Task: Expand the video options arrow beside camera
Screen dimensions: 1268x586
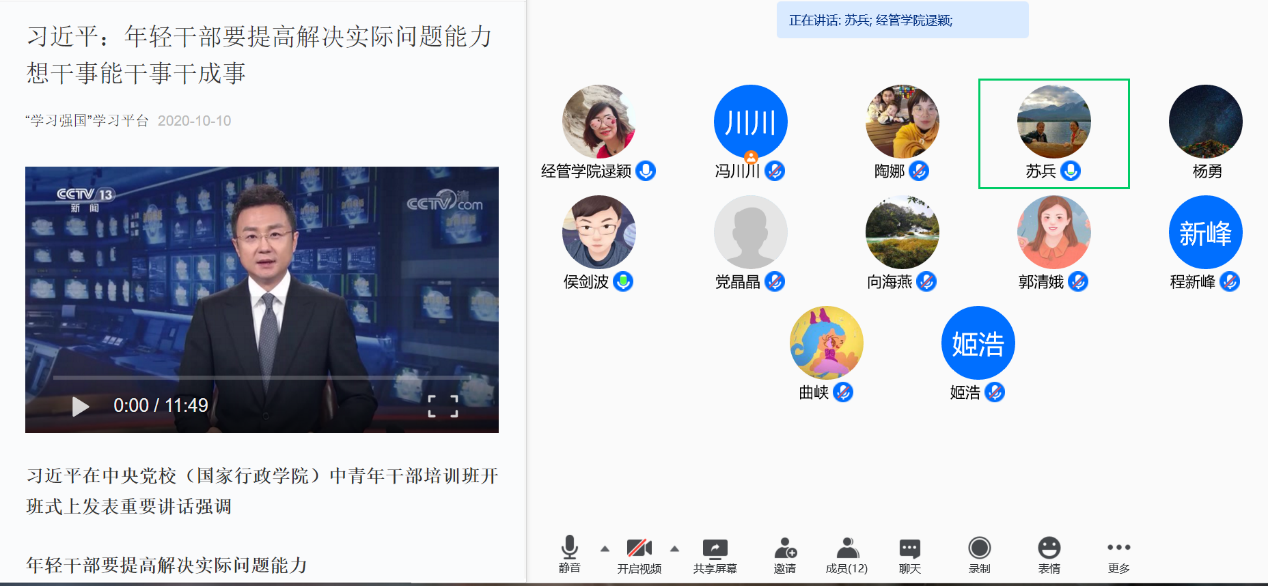Action: (x=674, y=548)
